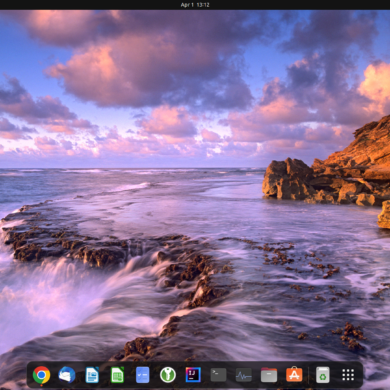Open the System Monitor dock icon
The height and width of the screenshot is (390, 390).
click(244, 375)
